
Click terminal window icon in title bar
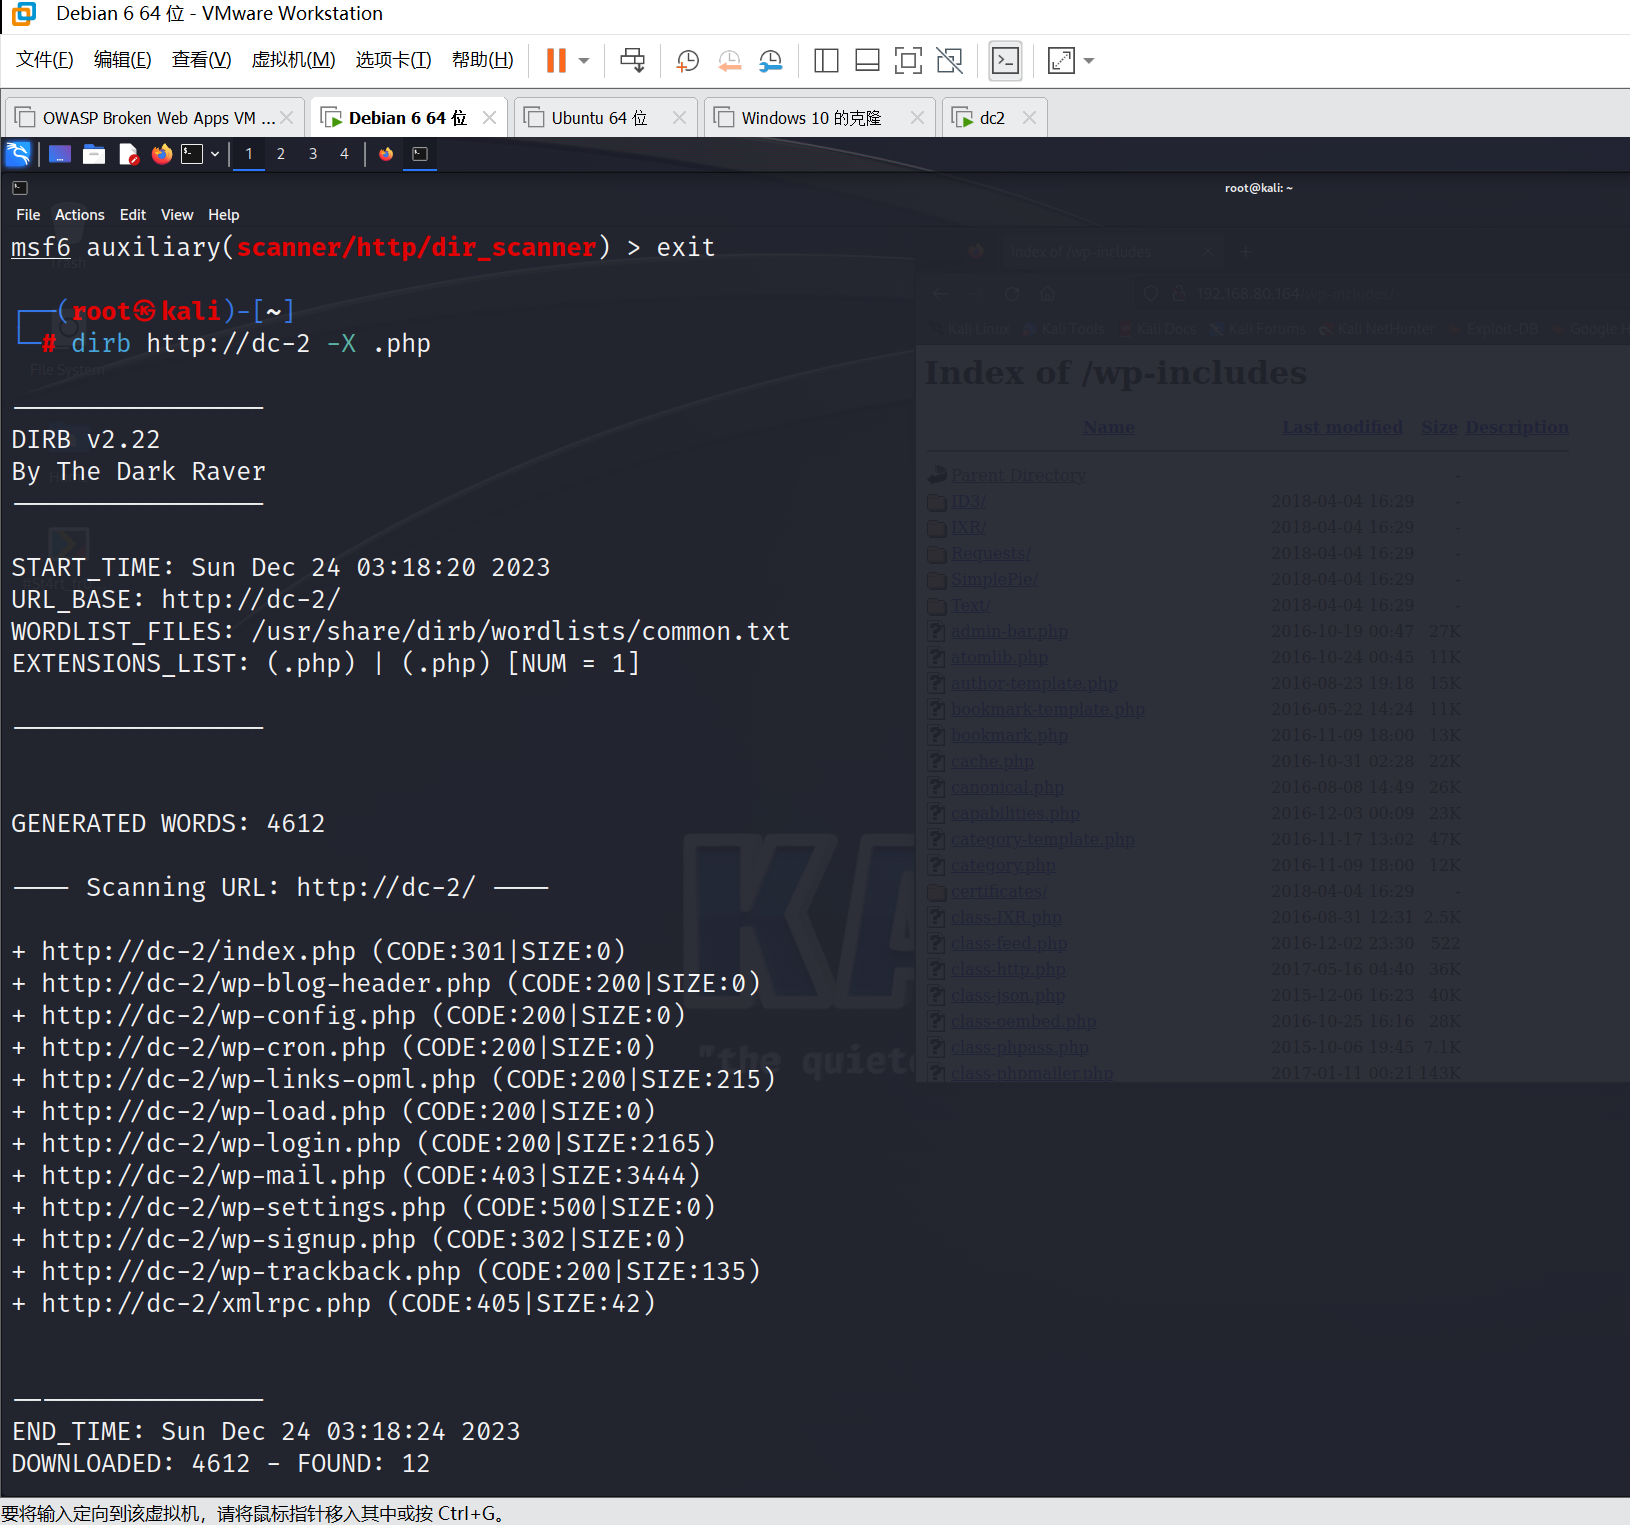tap(19, 187)
